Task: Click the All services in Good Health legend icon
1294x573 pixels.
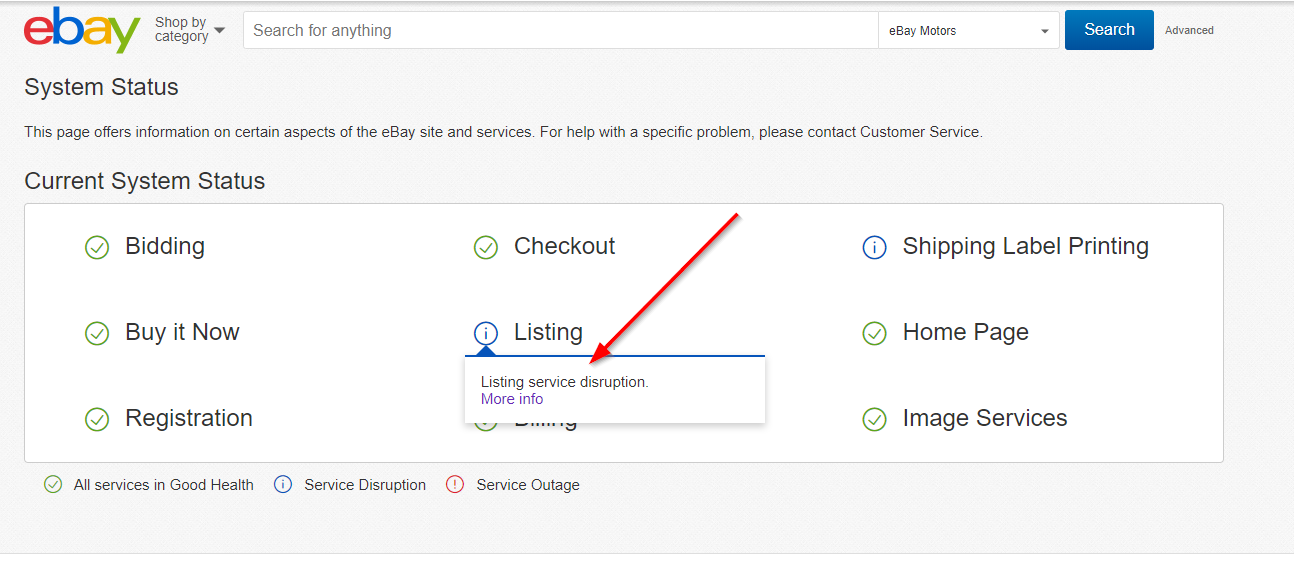Action: point(53,485)
